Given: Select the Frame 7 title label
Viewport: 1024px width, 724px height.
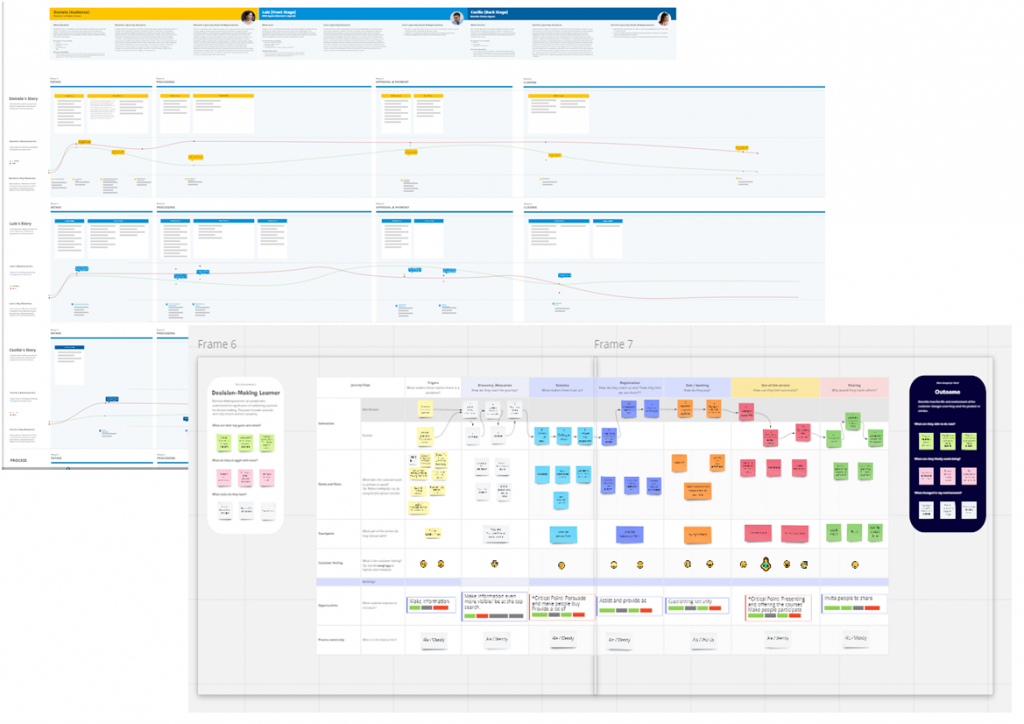Looking at the screenshot, I should 613,344.
